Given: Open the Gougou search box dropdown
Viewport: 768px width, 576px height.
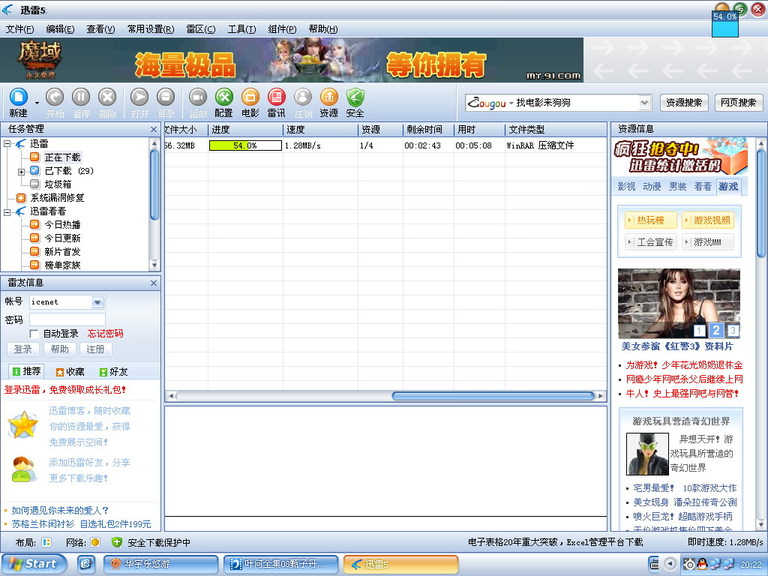Looking at the screenshot, I should [645, 103].
